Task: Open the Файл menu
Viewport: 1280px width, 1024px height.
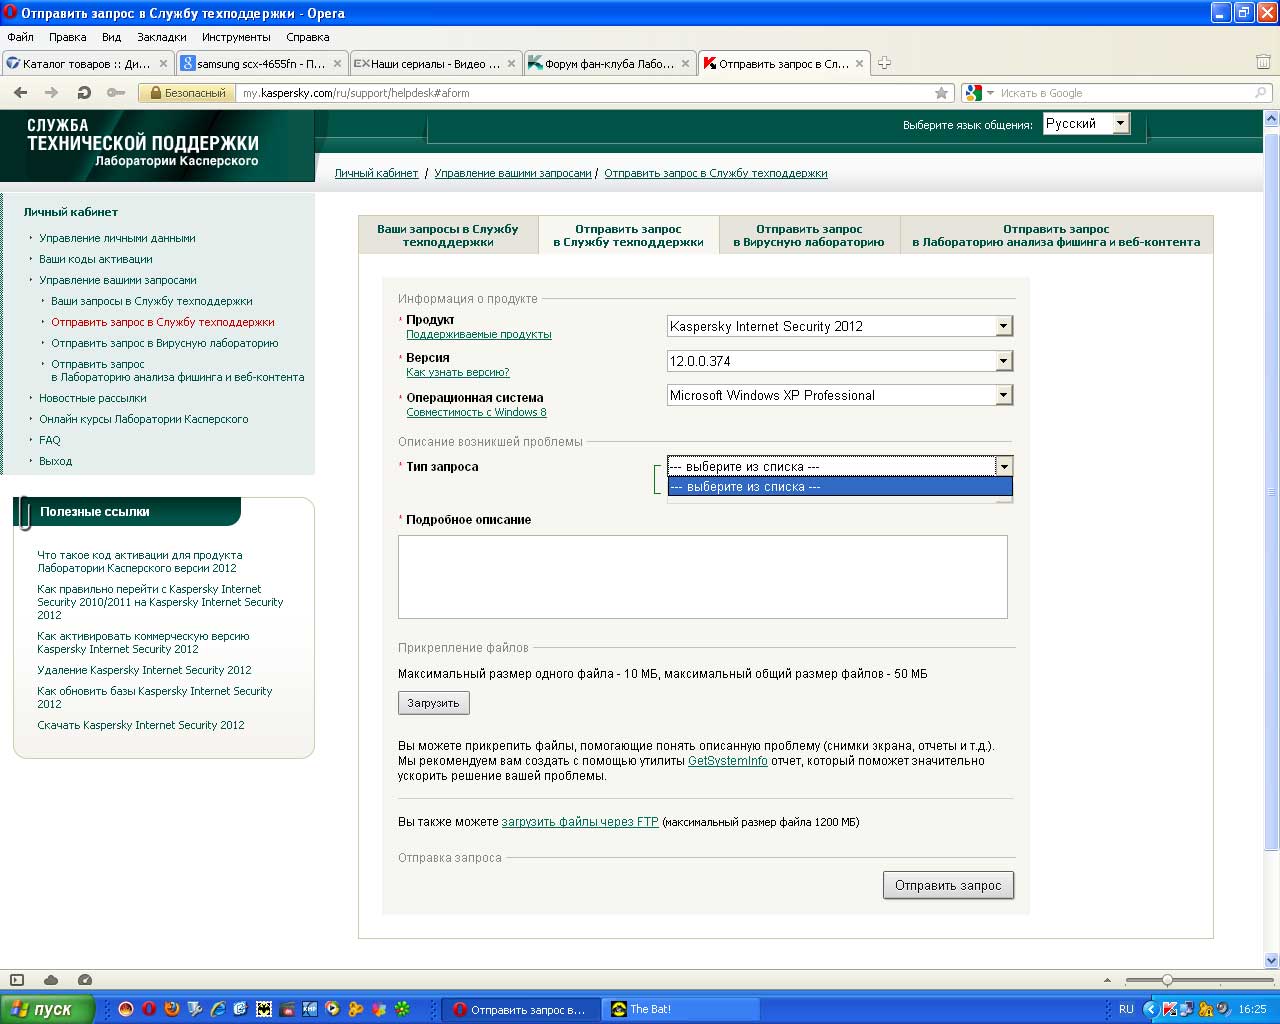Action: tap(21, 37)
